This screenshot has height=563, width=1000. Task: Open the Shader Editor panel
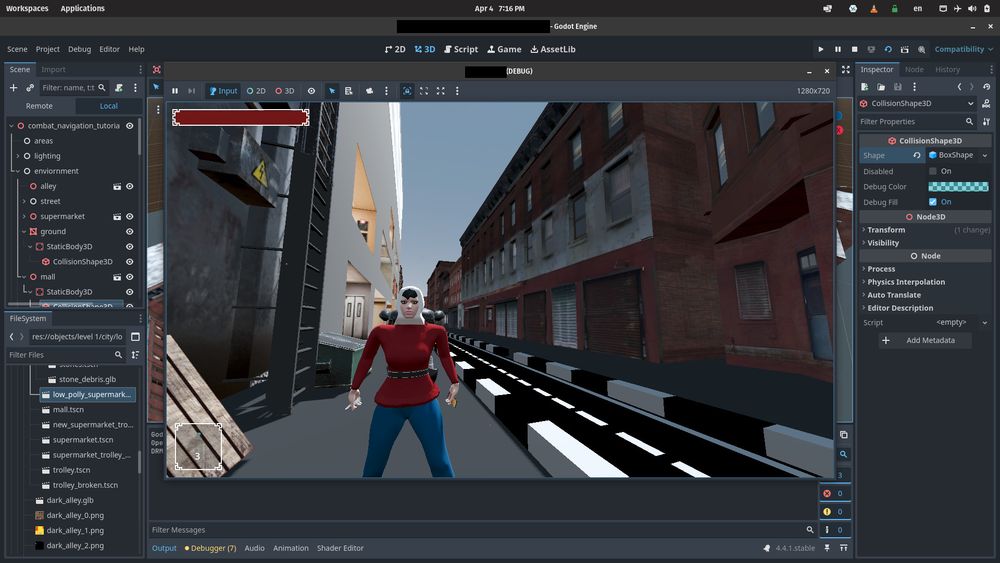coord(340,548)
